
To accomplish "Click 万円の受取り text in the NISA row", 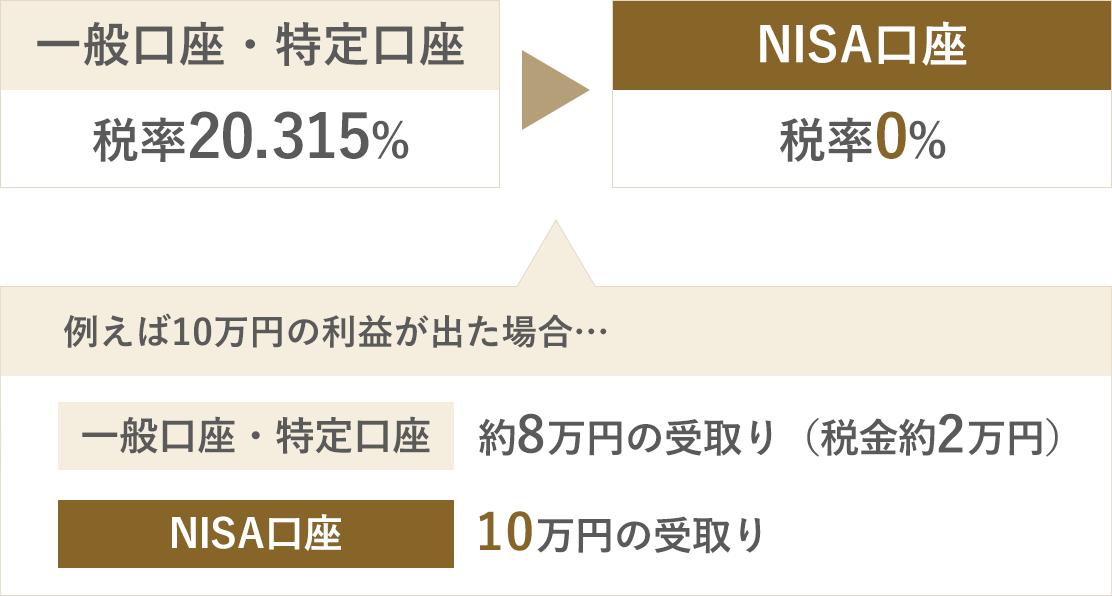I will pyautogui.click(x=650, y=535).
